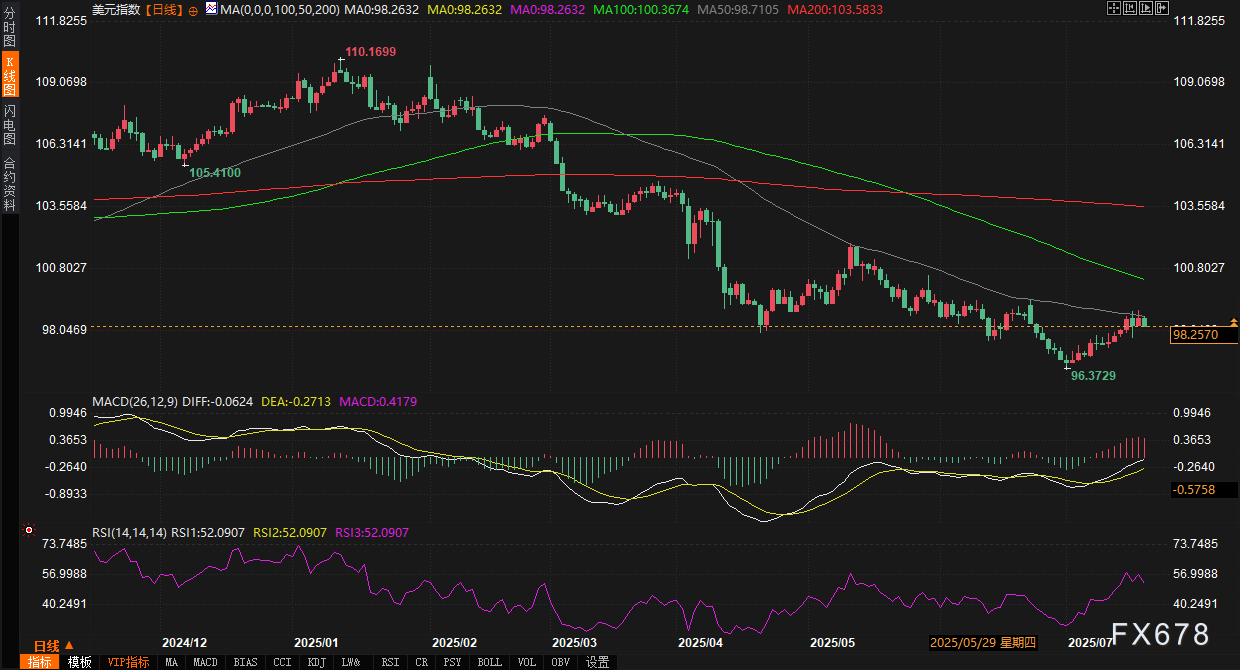This screenshot has height=670, width=1240.
Task: Click the orange circle-plus icon beside 日线
Action: pos(193,10)
